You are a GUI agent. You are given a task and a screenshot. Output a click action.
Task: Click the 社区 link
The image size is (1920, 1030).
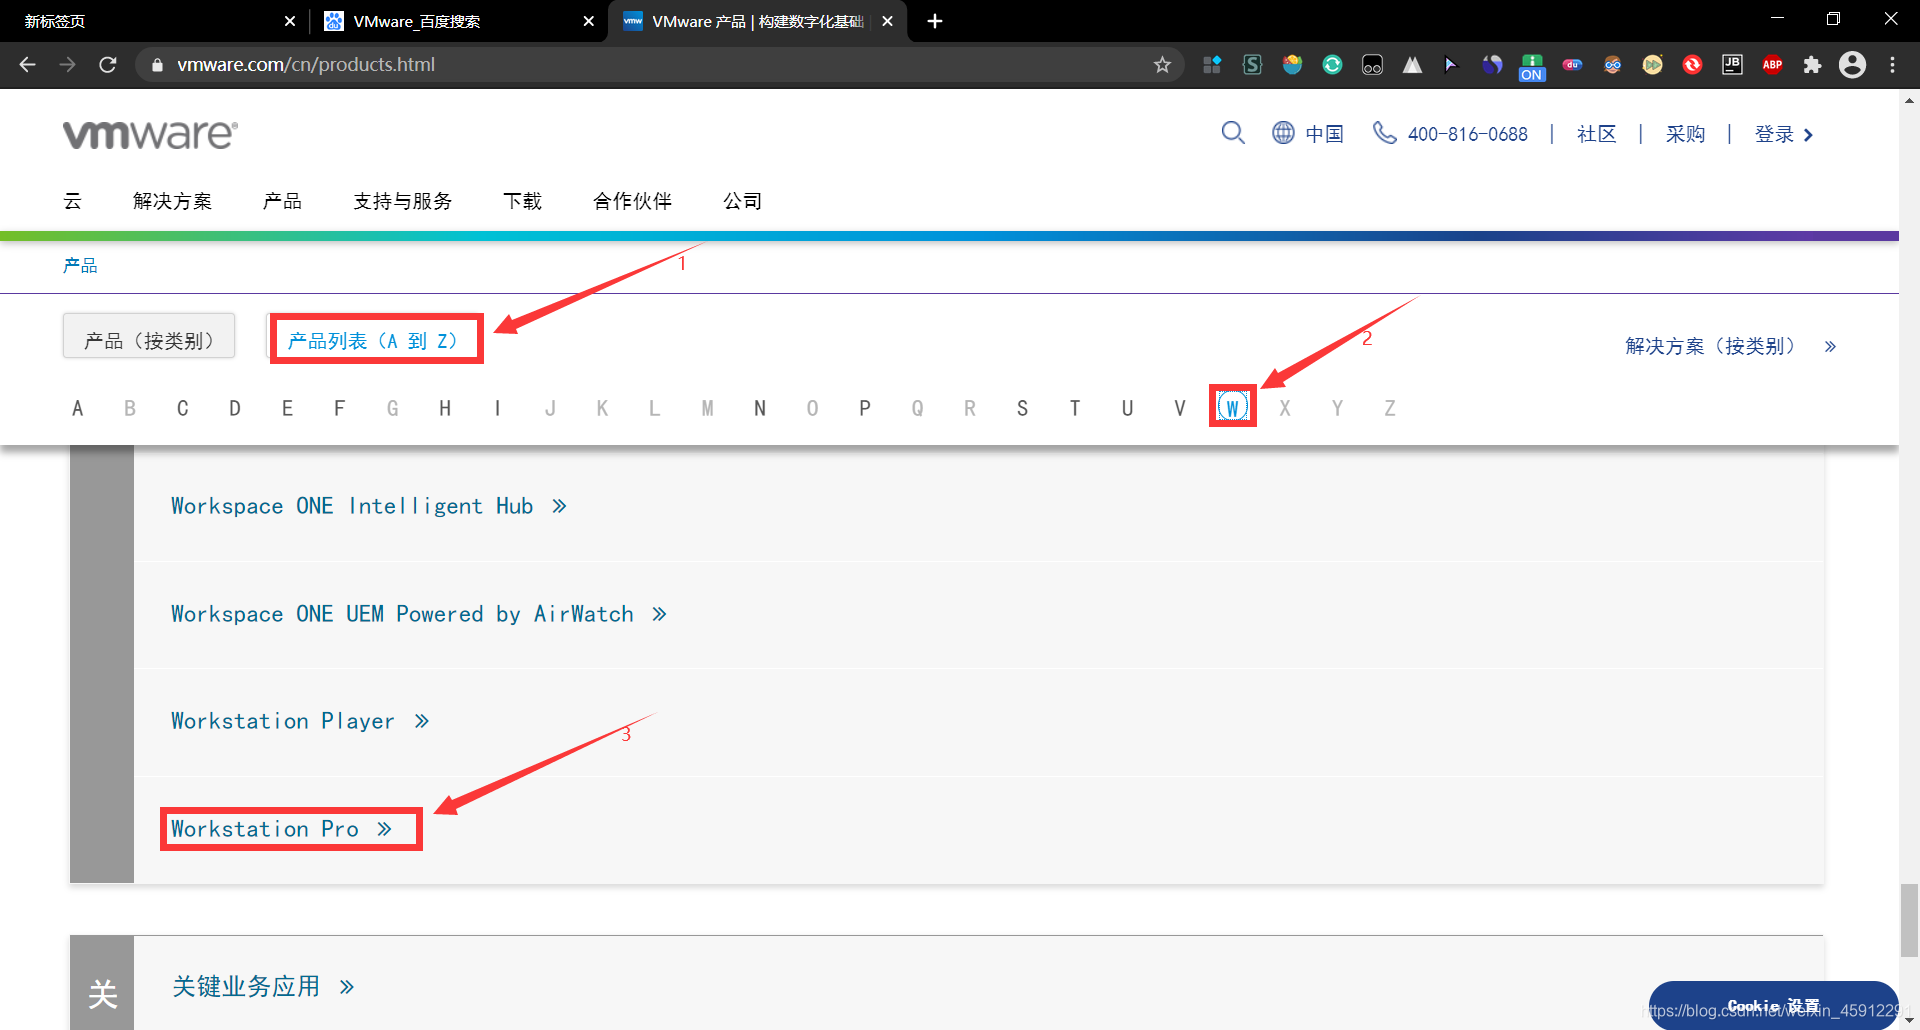pos(1596,134)
